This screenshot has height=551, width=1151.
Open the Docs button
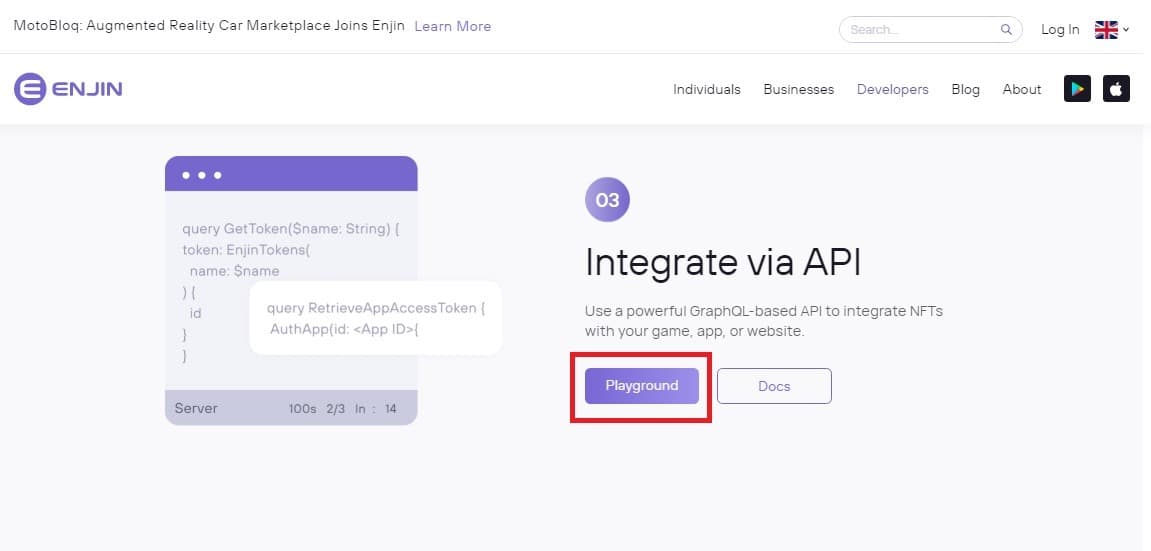click(x=774, y=386)
